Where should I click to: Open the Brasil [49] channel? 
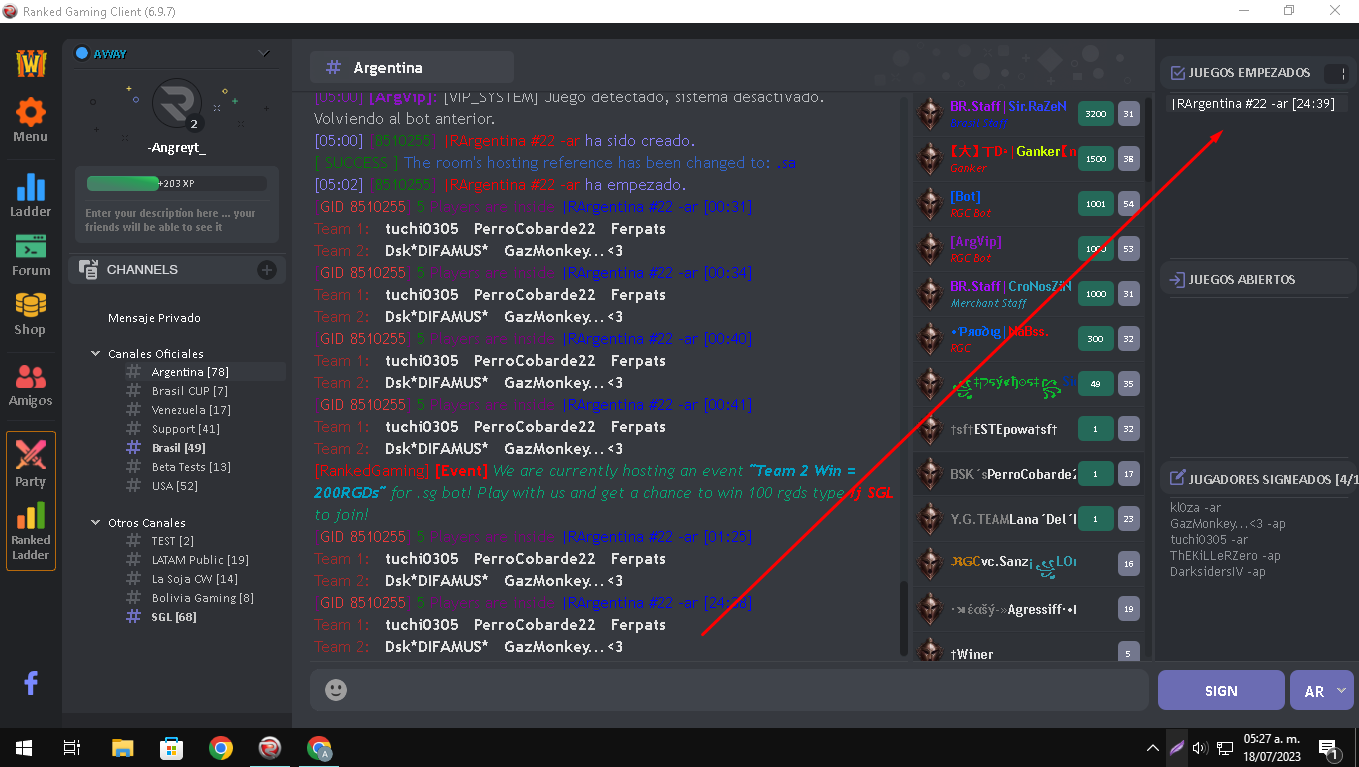tap(178, 448)
